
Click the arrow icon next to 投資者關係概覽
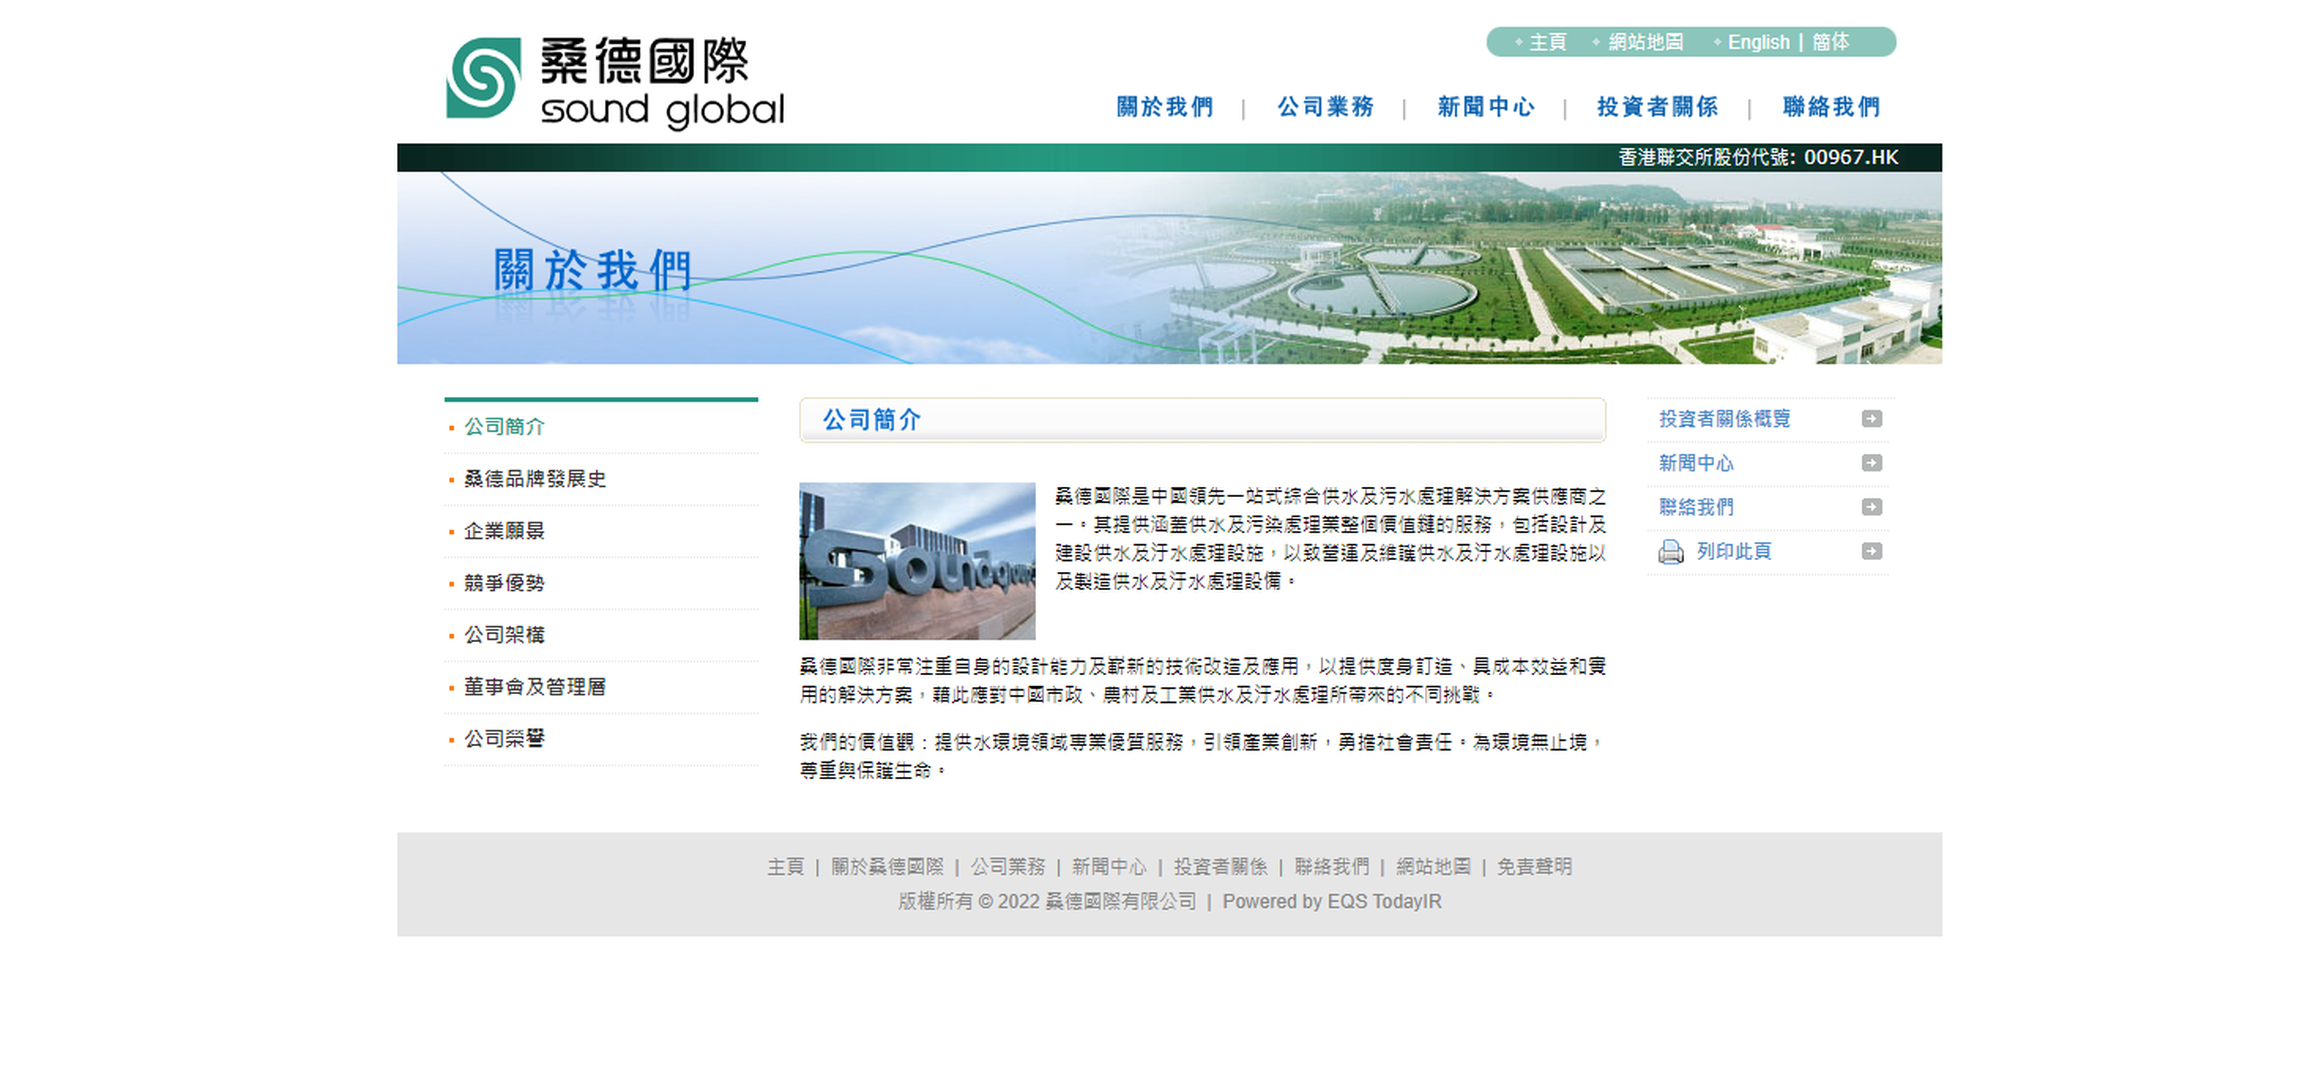pos(1870,419)
